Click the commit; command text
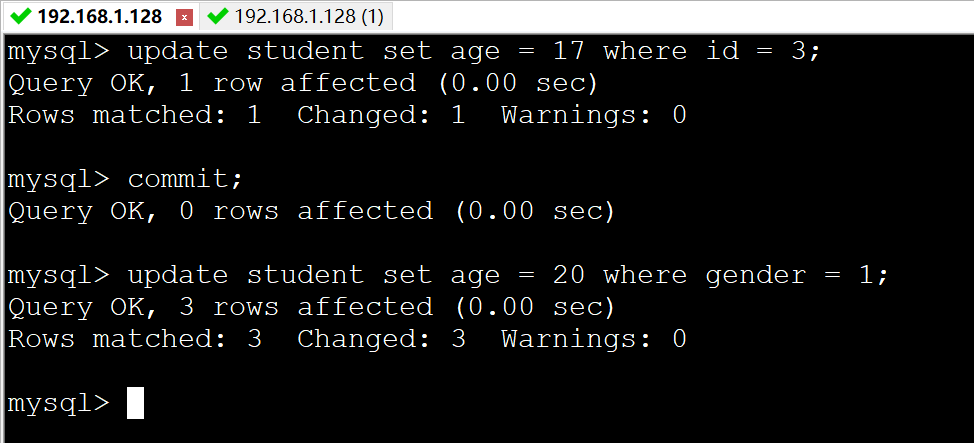Image resolution: width=974 pixels, height=443 pixels. click(x=185, y=179)
